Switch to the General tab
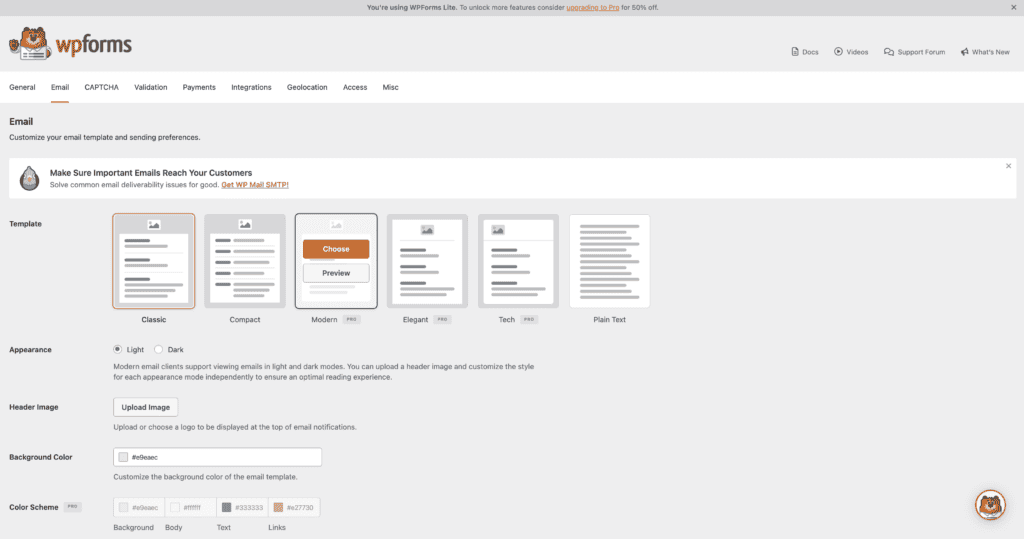The width and height of the screenshot is (1024, 539). click(x=22, y=87)
